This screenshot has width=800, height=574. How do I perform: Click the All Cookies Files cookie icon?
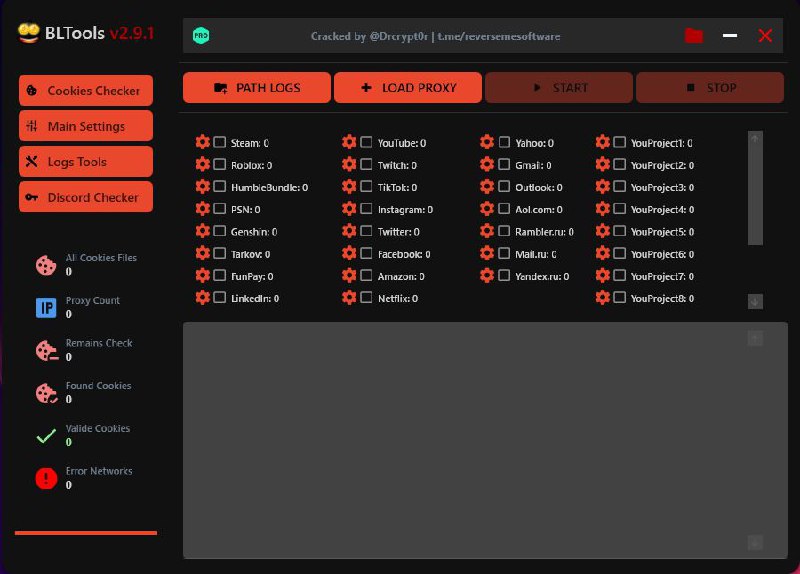(x=46, y=265)
